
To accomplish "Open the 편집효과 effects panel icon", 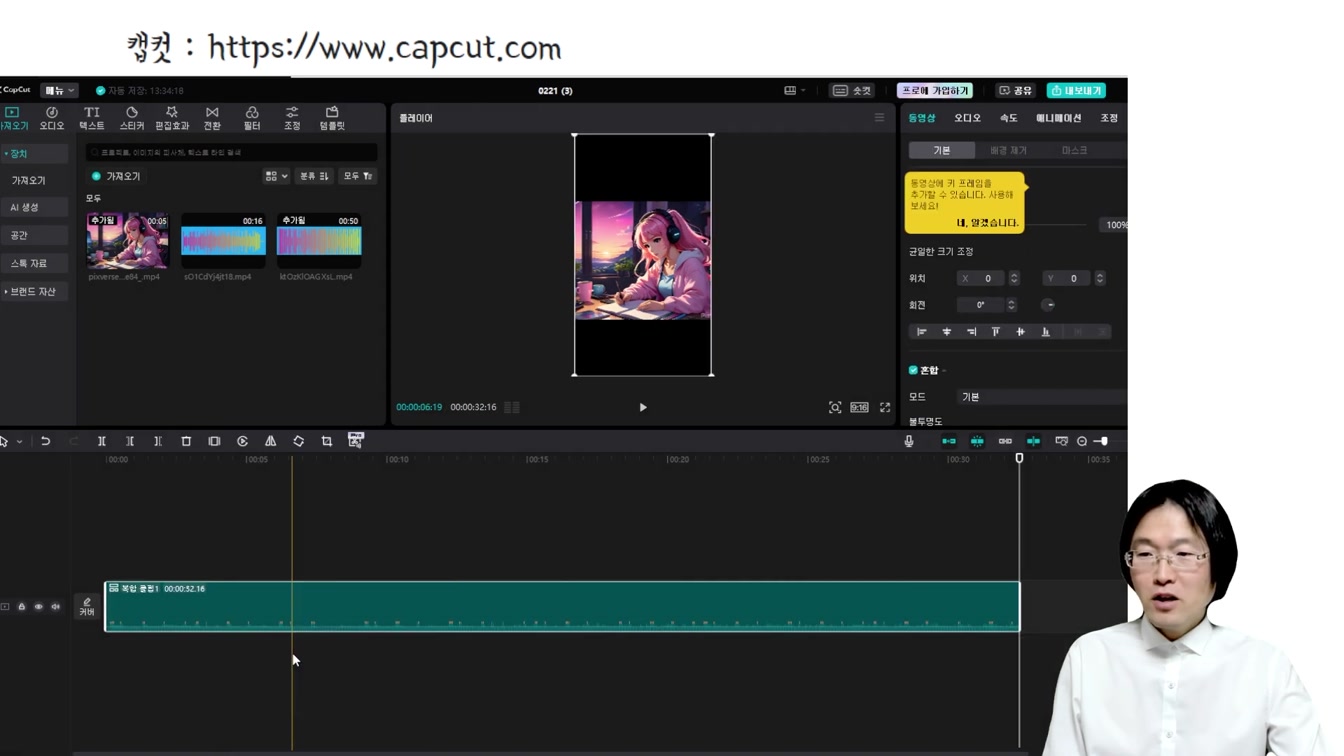I will pos(172,118).
